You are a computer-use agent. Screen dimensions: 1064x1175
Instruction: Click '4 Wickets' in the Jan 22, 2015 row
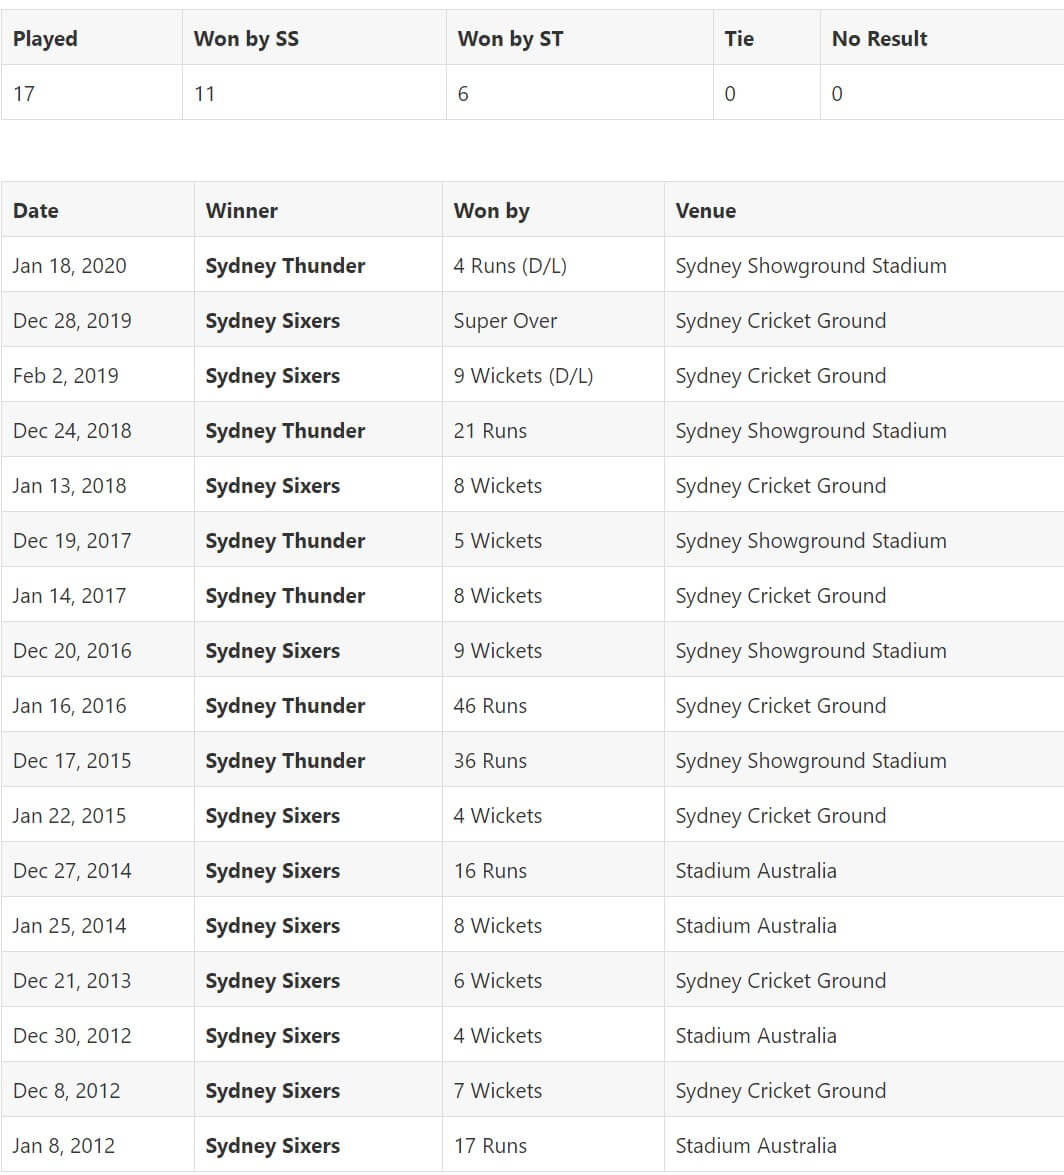(498, 815)
